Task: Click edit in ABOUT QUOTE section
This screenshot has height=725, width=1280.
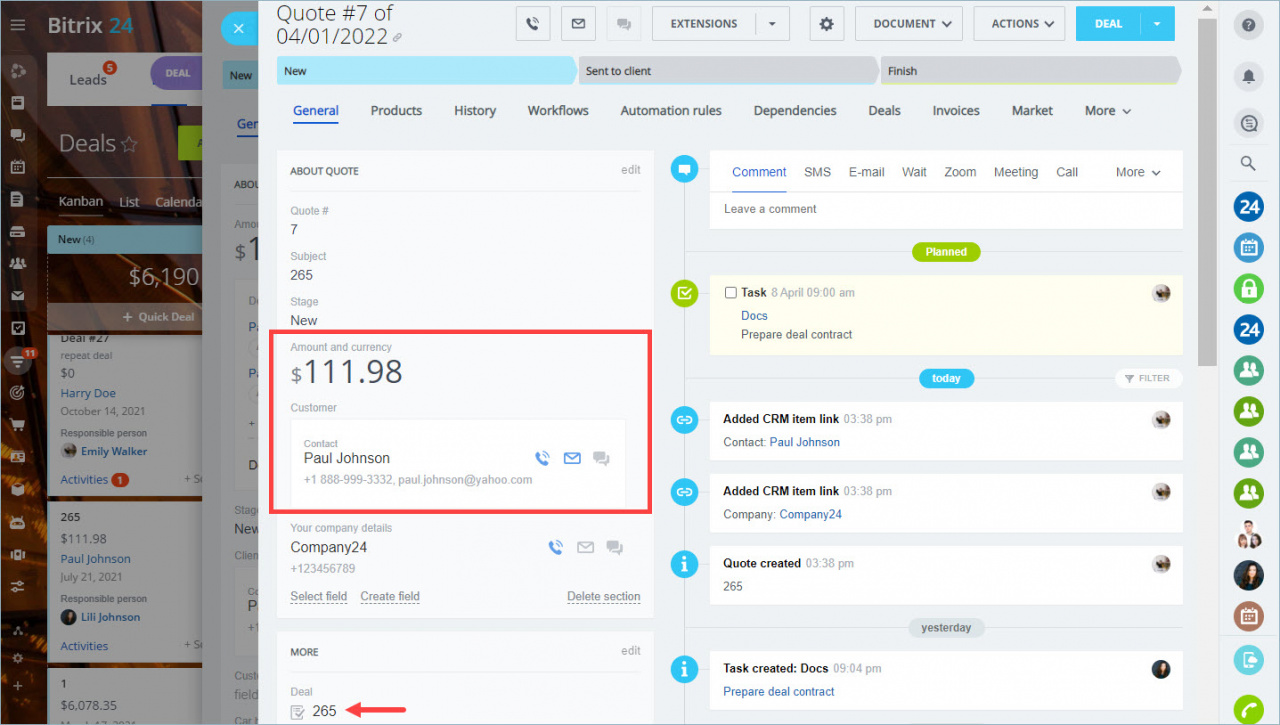Action: (x=630, y=170)
